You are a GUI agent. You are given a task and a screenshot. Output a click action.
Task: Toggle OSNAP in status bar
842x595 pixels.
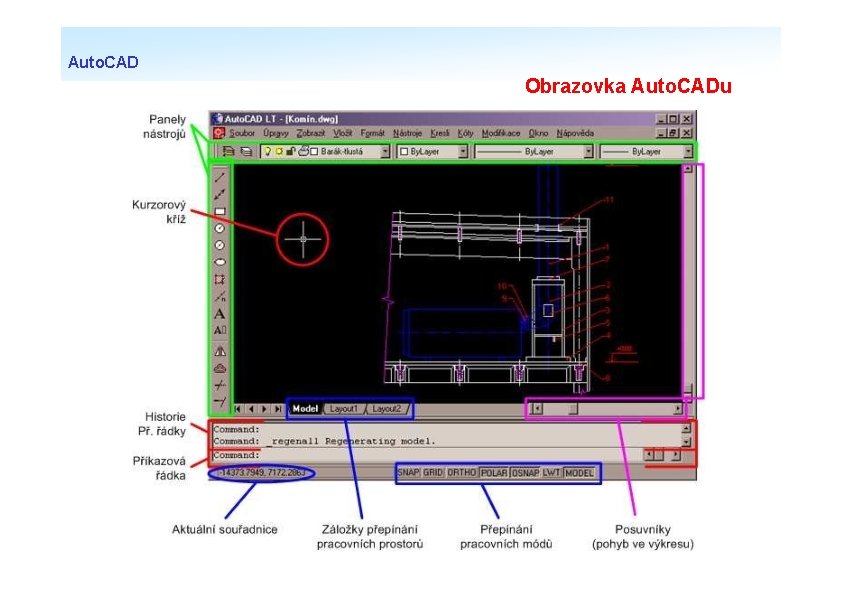click(525, 473)
